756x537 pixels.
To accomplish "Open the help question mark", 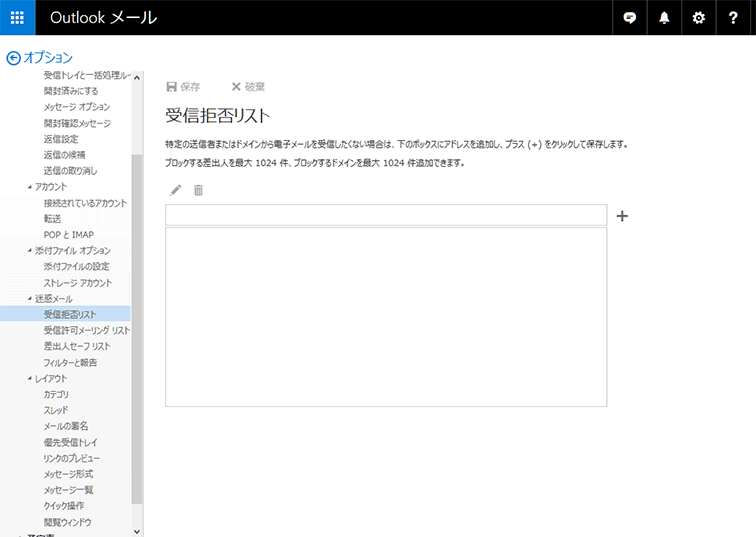I will (733, 18).
